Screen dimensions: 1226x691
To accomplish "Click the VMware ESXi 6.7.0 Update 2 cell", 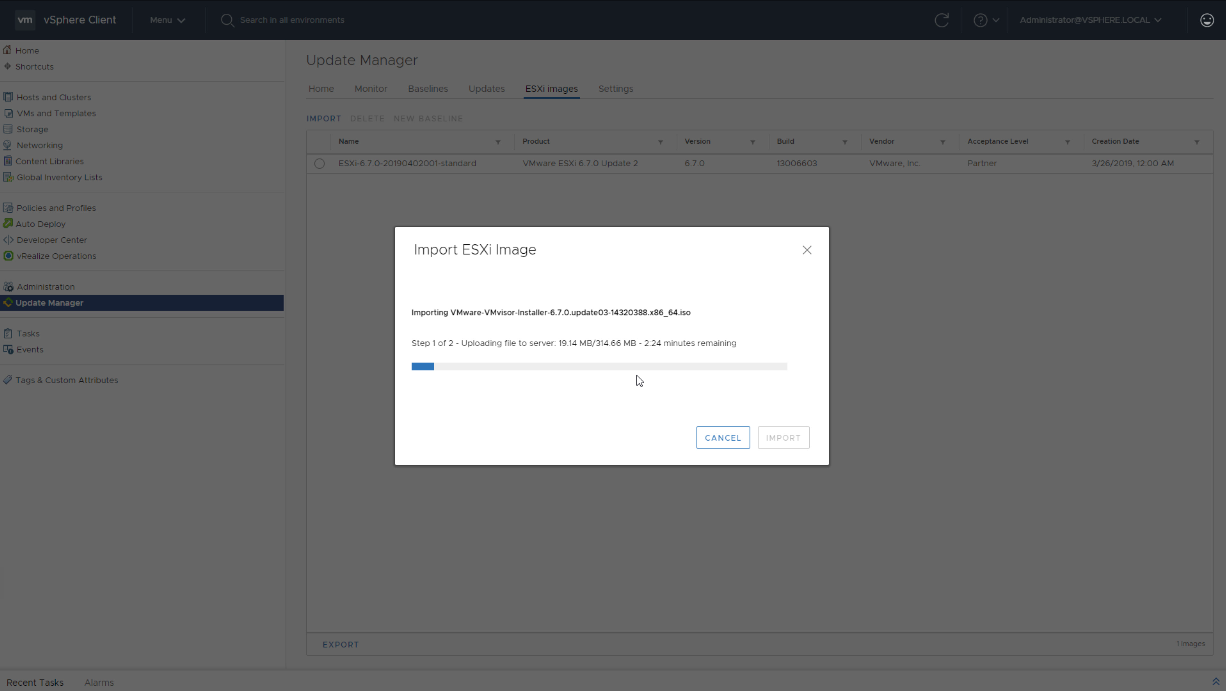I will click(580, 163).
